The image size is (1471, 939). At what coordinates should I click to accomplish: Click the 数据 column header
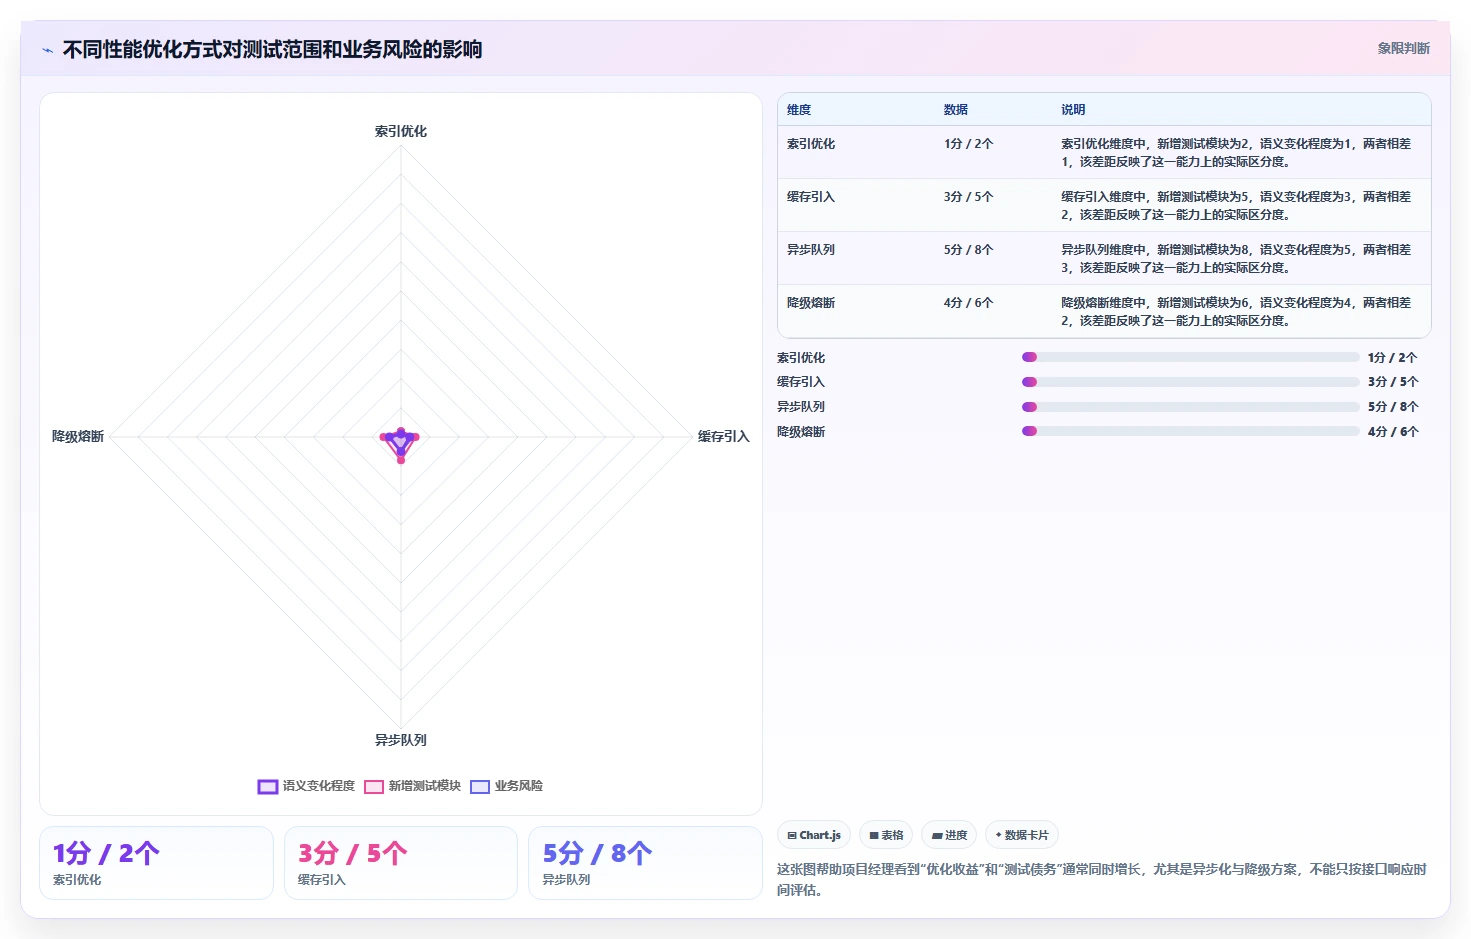point(956,110)
